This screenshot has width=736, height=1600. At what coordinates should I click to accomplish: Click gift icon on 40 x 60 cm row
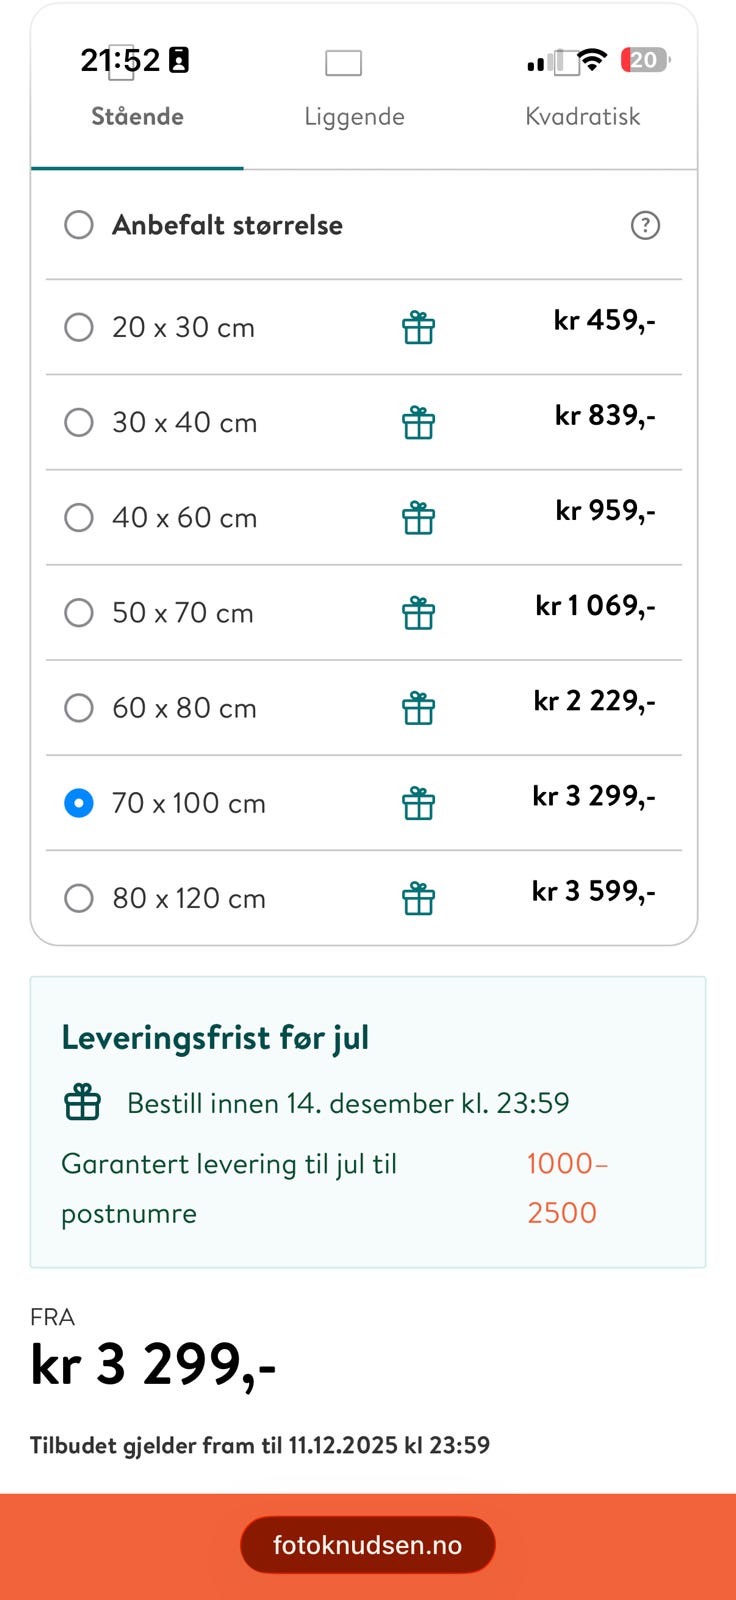(x=418, y=518)
